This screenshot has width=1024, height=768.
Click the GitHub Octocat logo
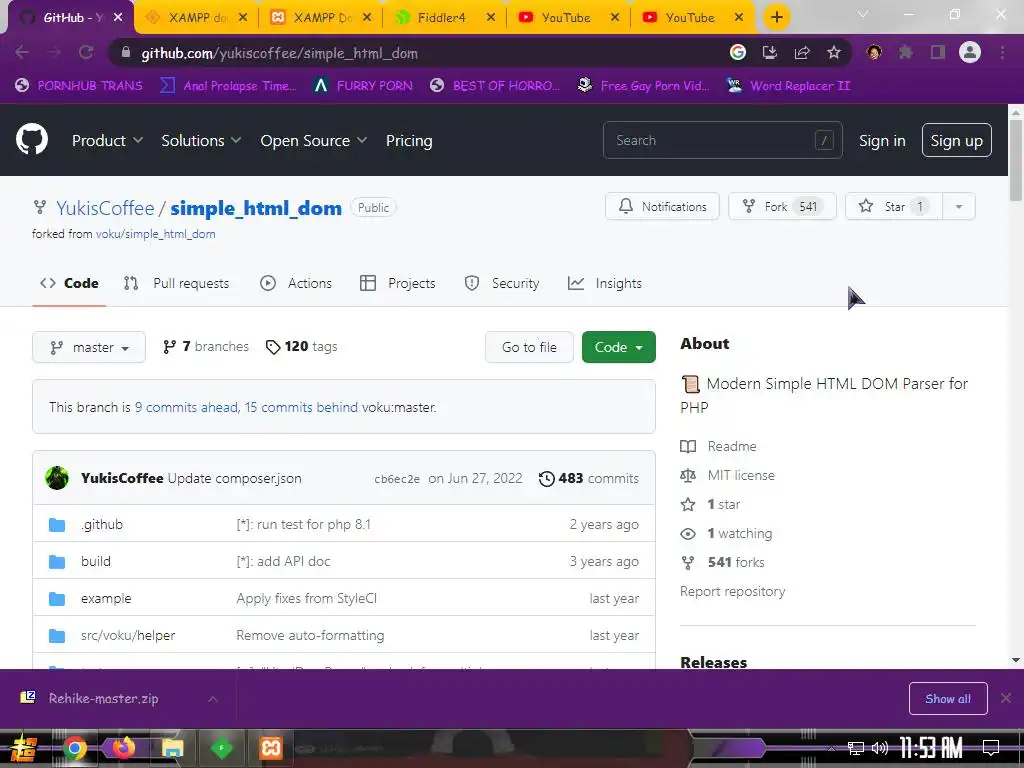click(x=31, y=139)
